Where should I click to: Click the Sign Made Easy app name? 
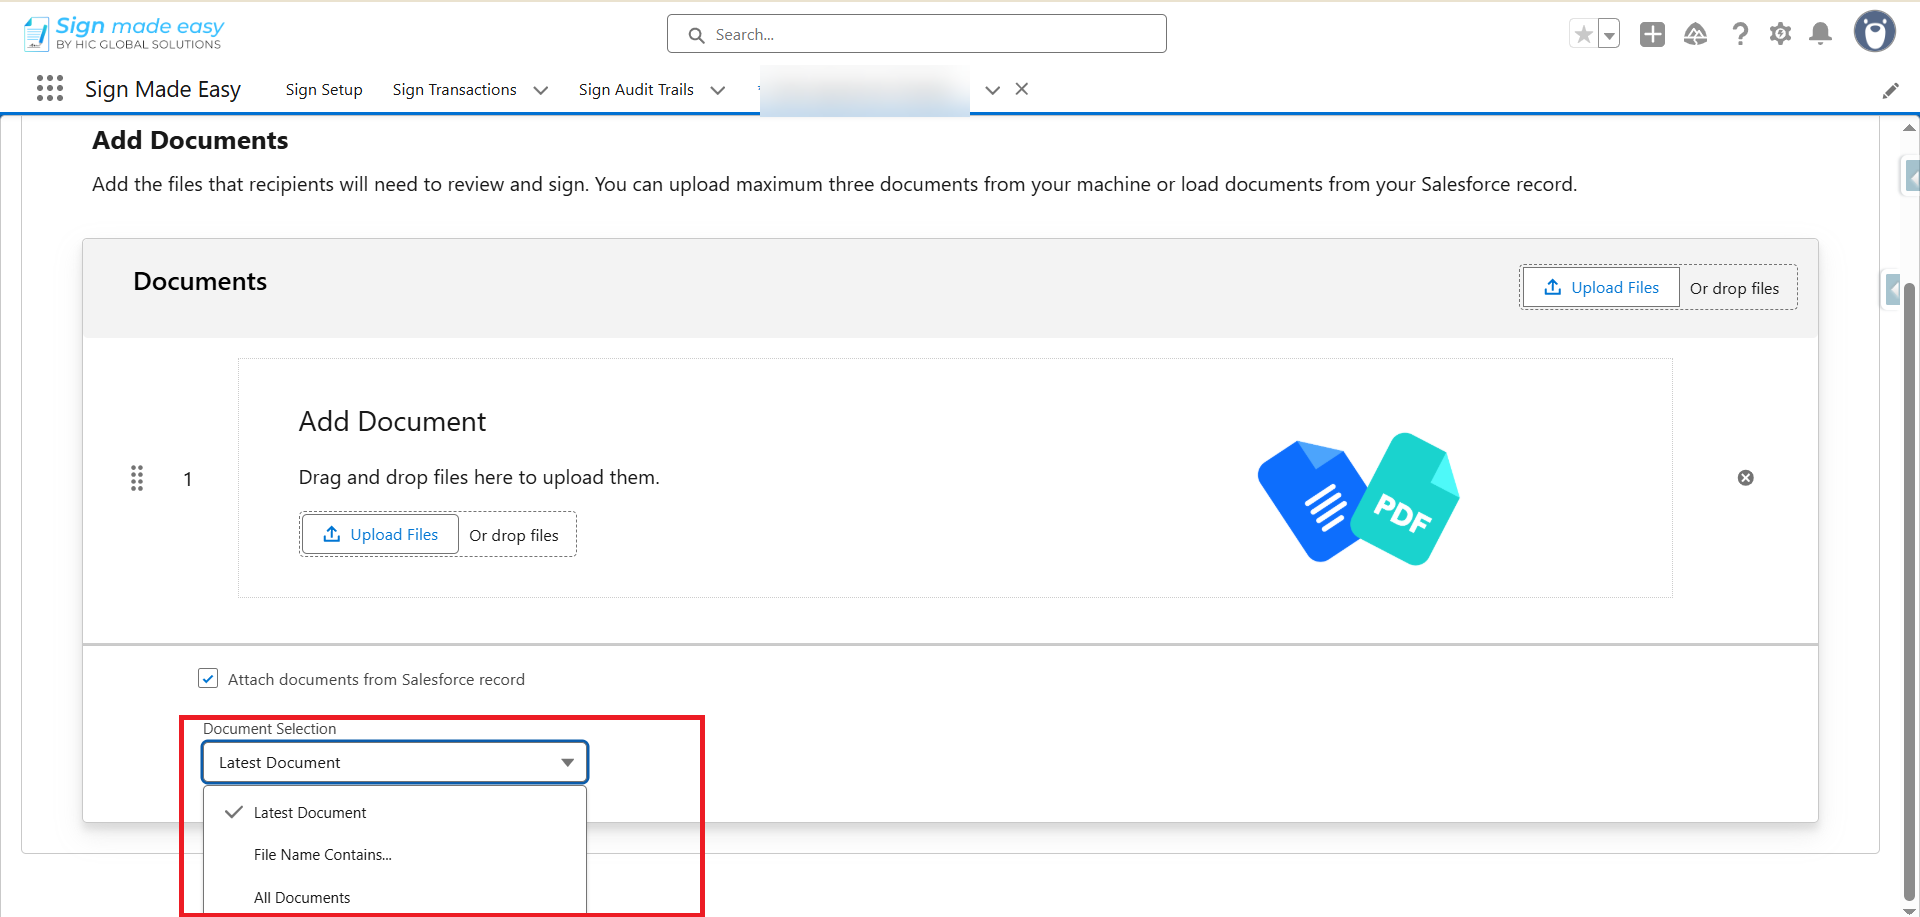pos(163,90)
